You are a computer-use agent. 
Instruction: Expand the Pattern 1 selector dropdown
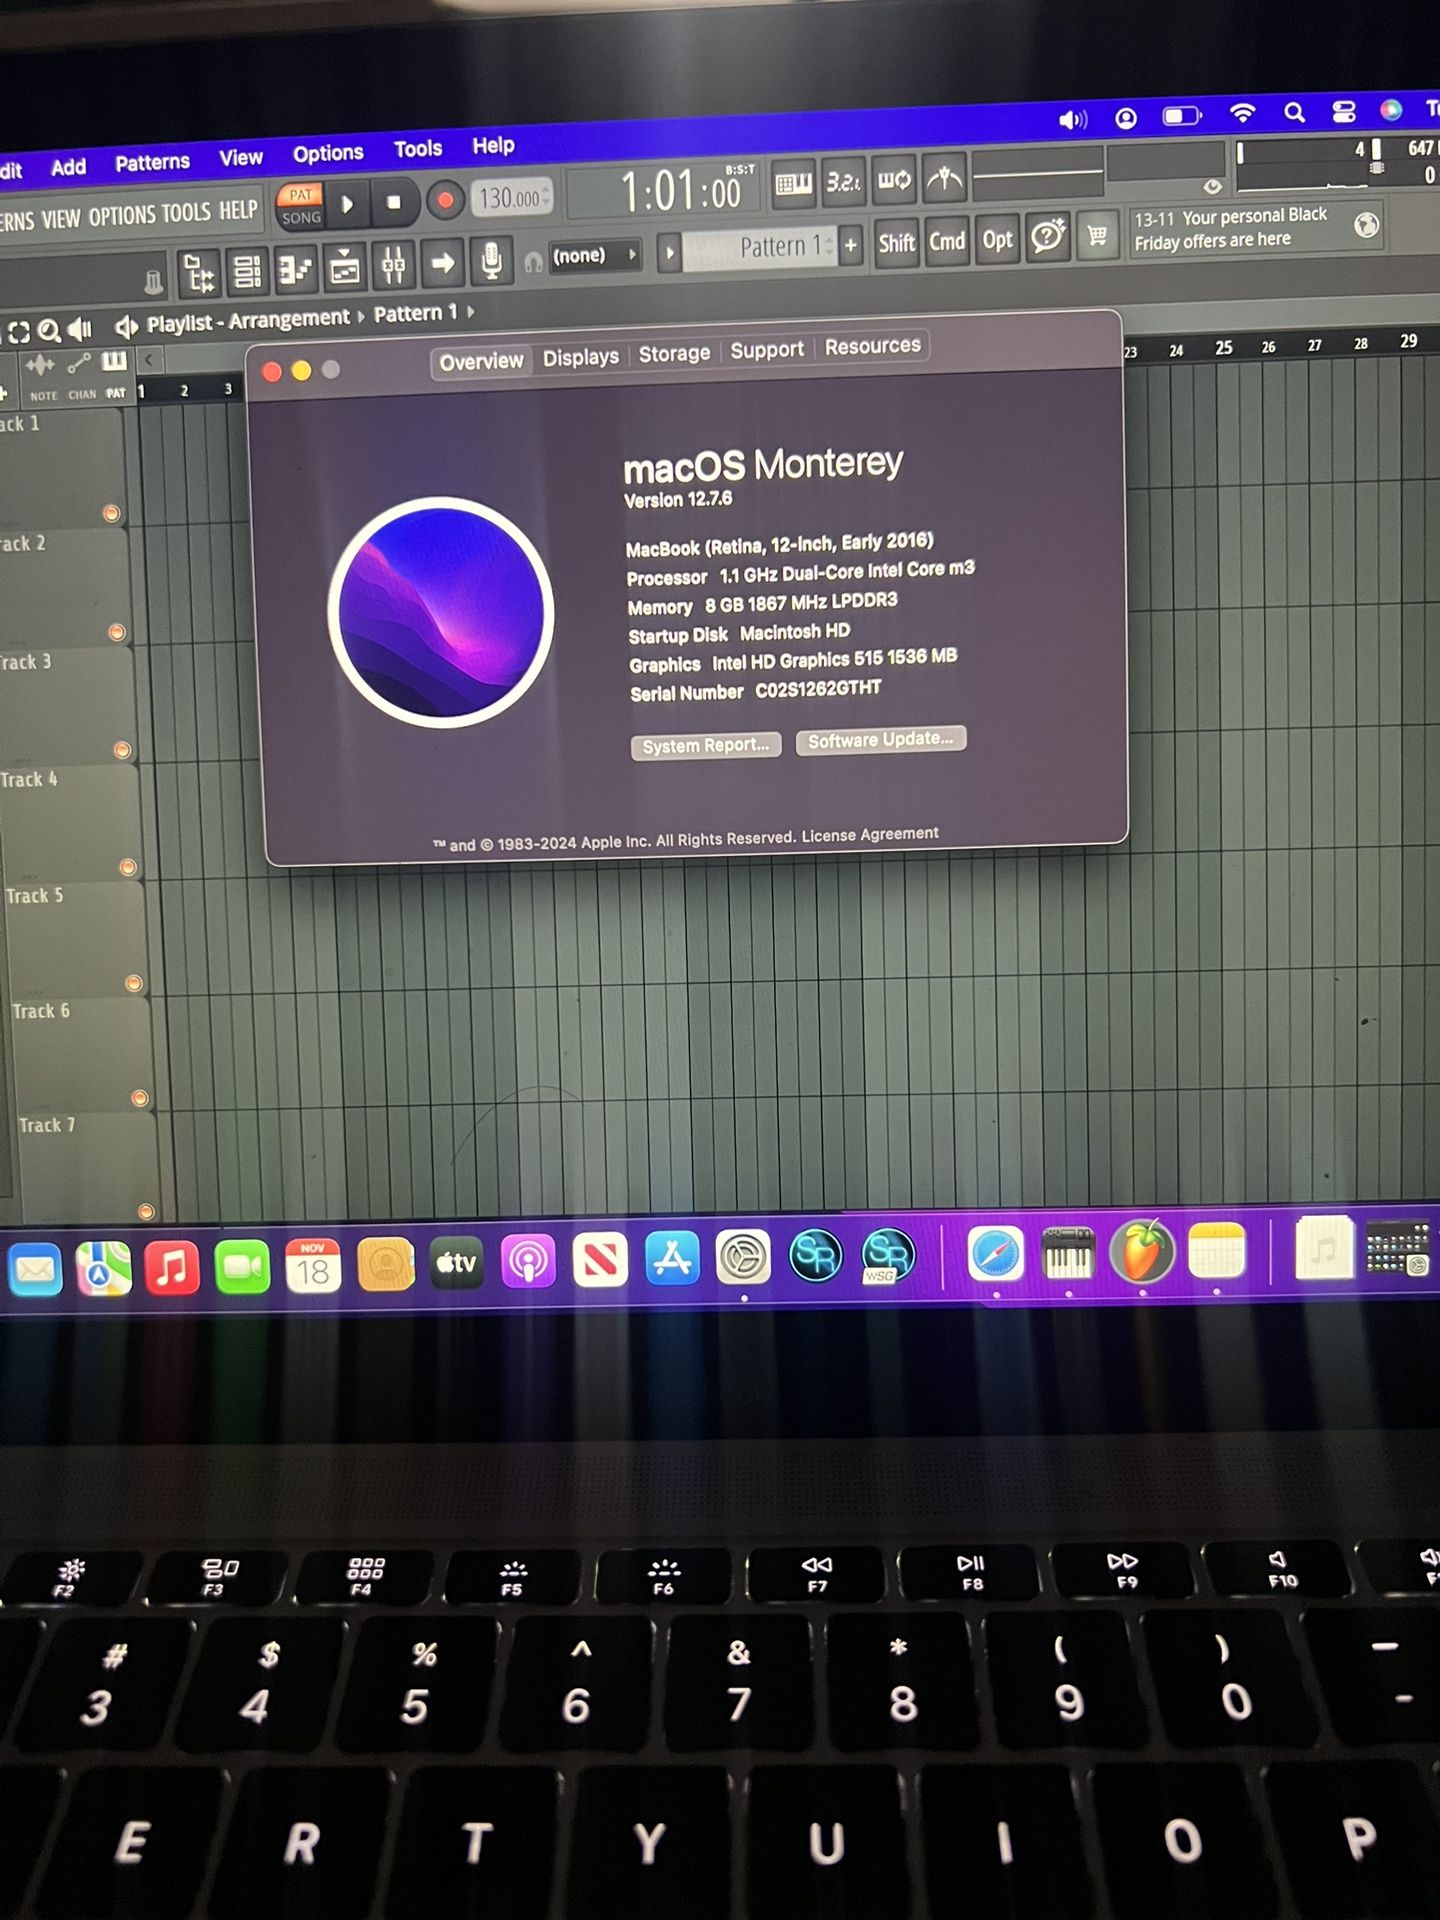pyautogui.click(x=758, y=247)
